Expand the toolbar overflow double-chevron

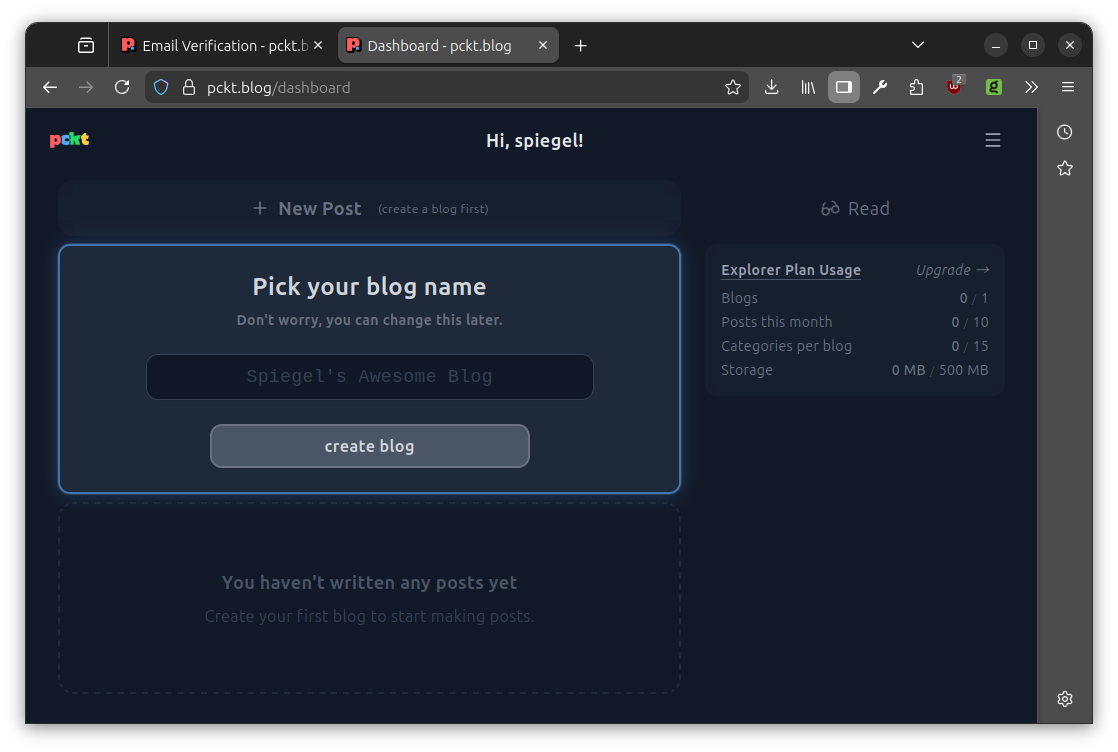pos(1031,87)
